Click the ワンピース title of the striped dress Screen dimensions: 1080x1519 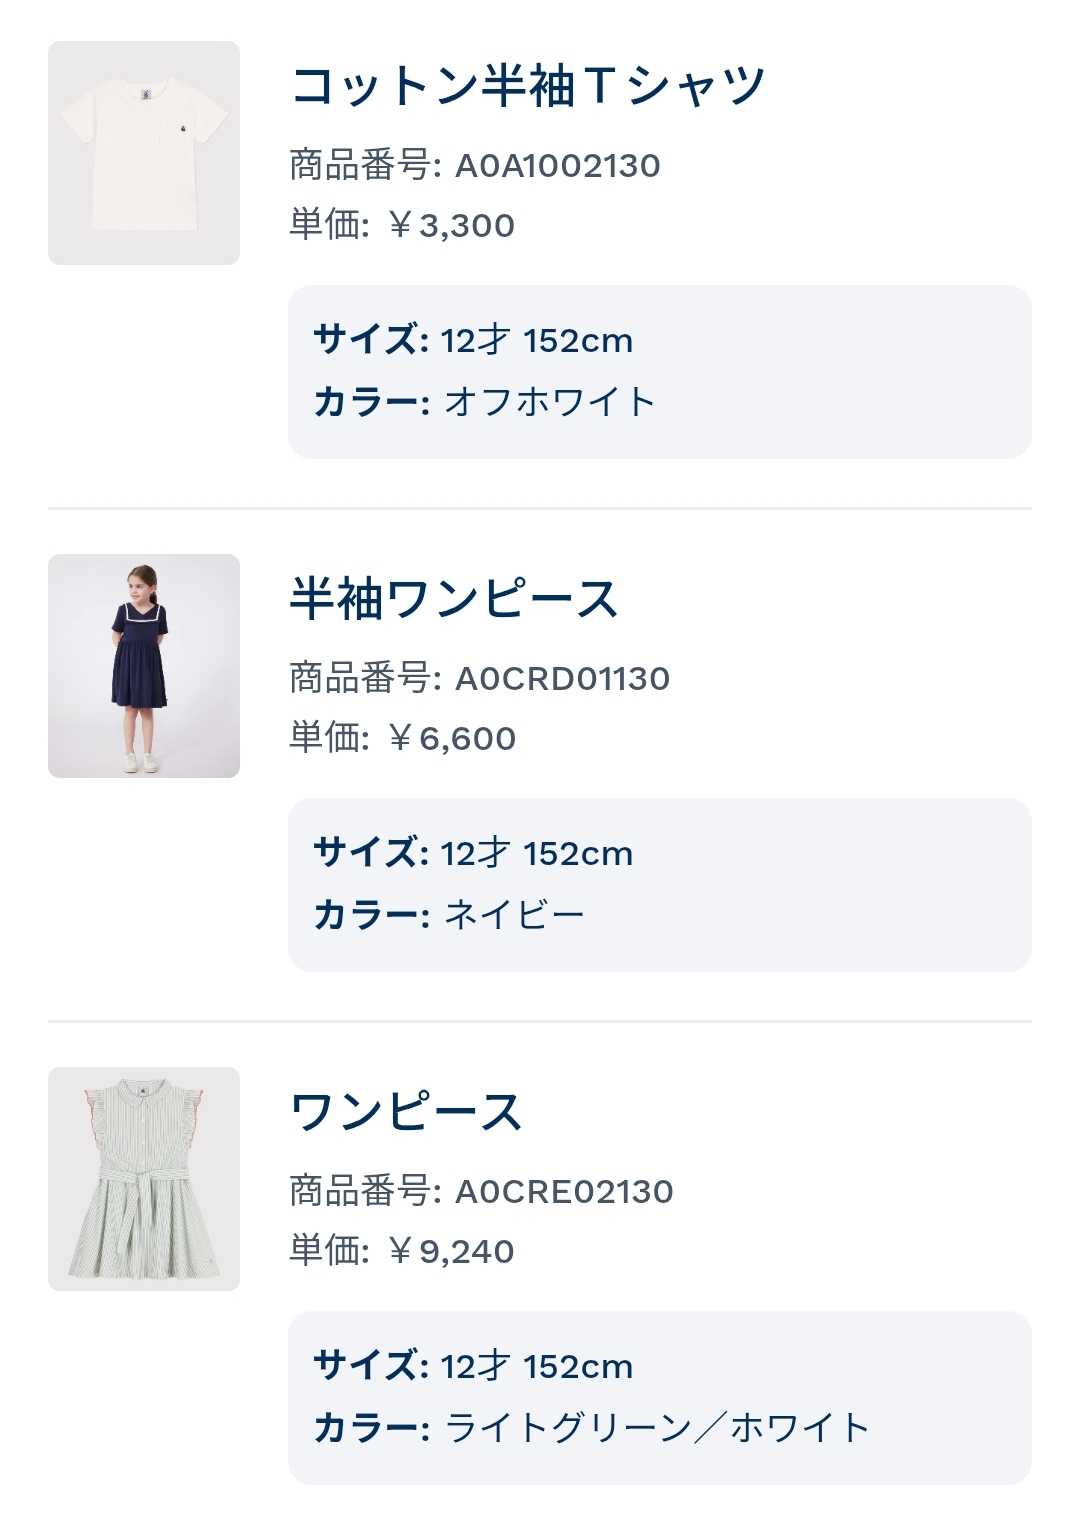pos(406,1112)
